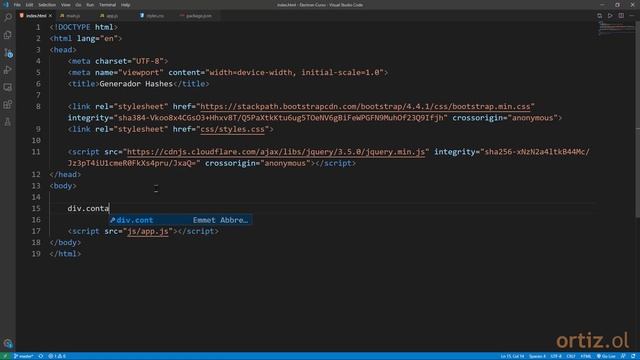Switch to the package.json tab
640x360 pixels.
198,16
